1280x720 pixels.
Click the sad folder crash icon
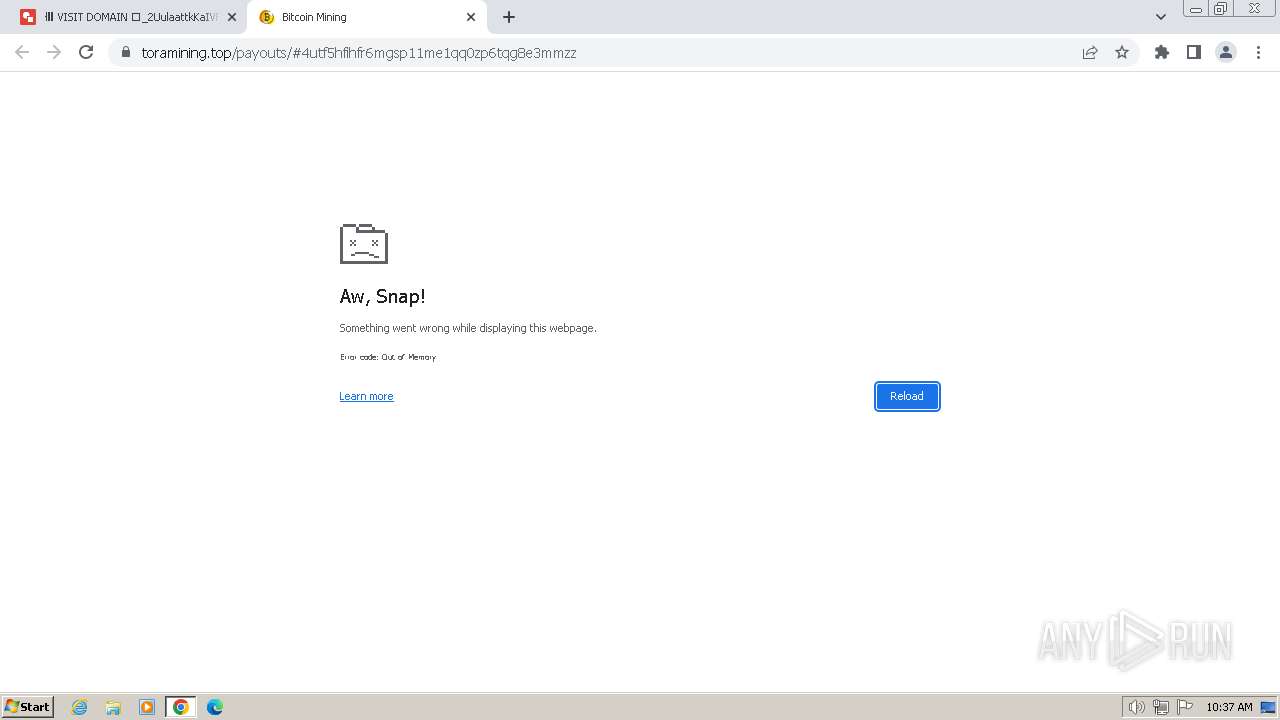coord(364,244)
